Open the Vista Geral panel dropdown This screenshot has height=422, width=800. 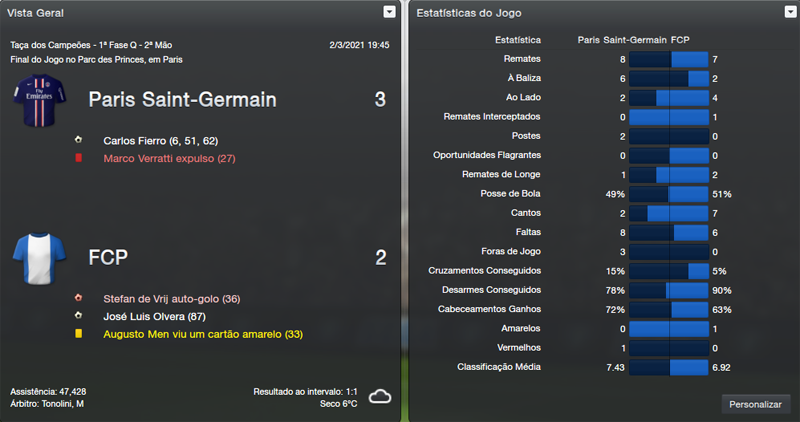click(389, 12)
